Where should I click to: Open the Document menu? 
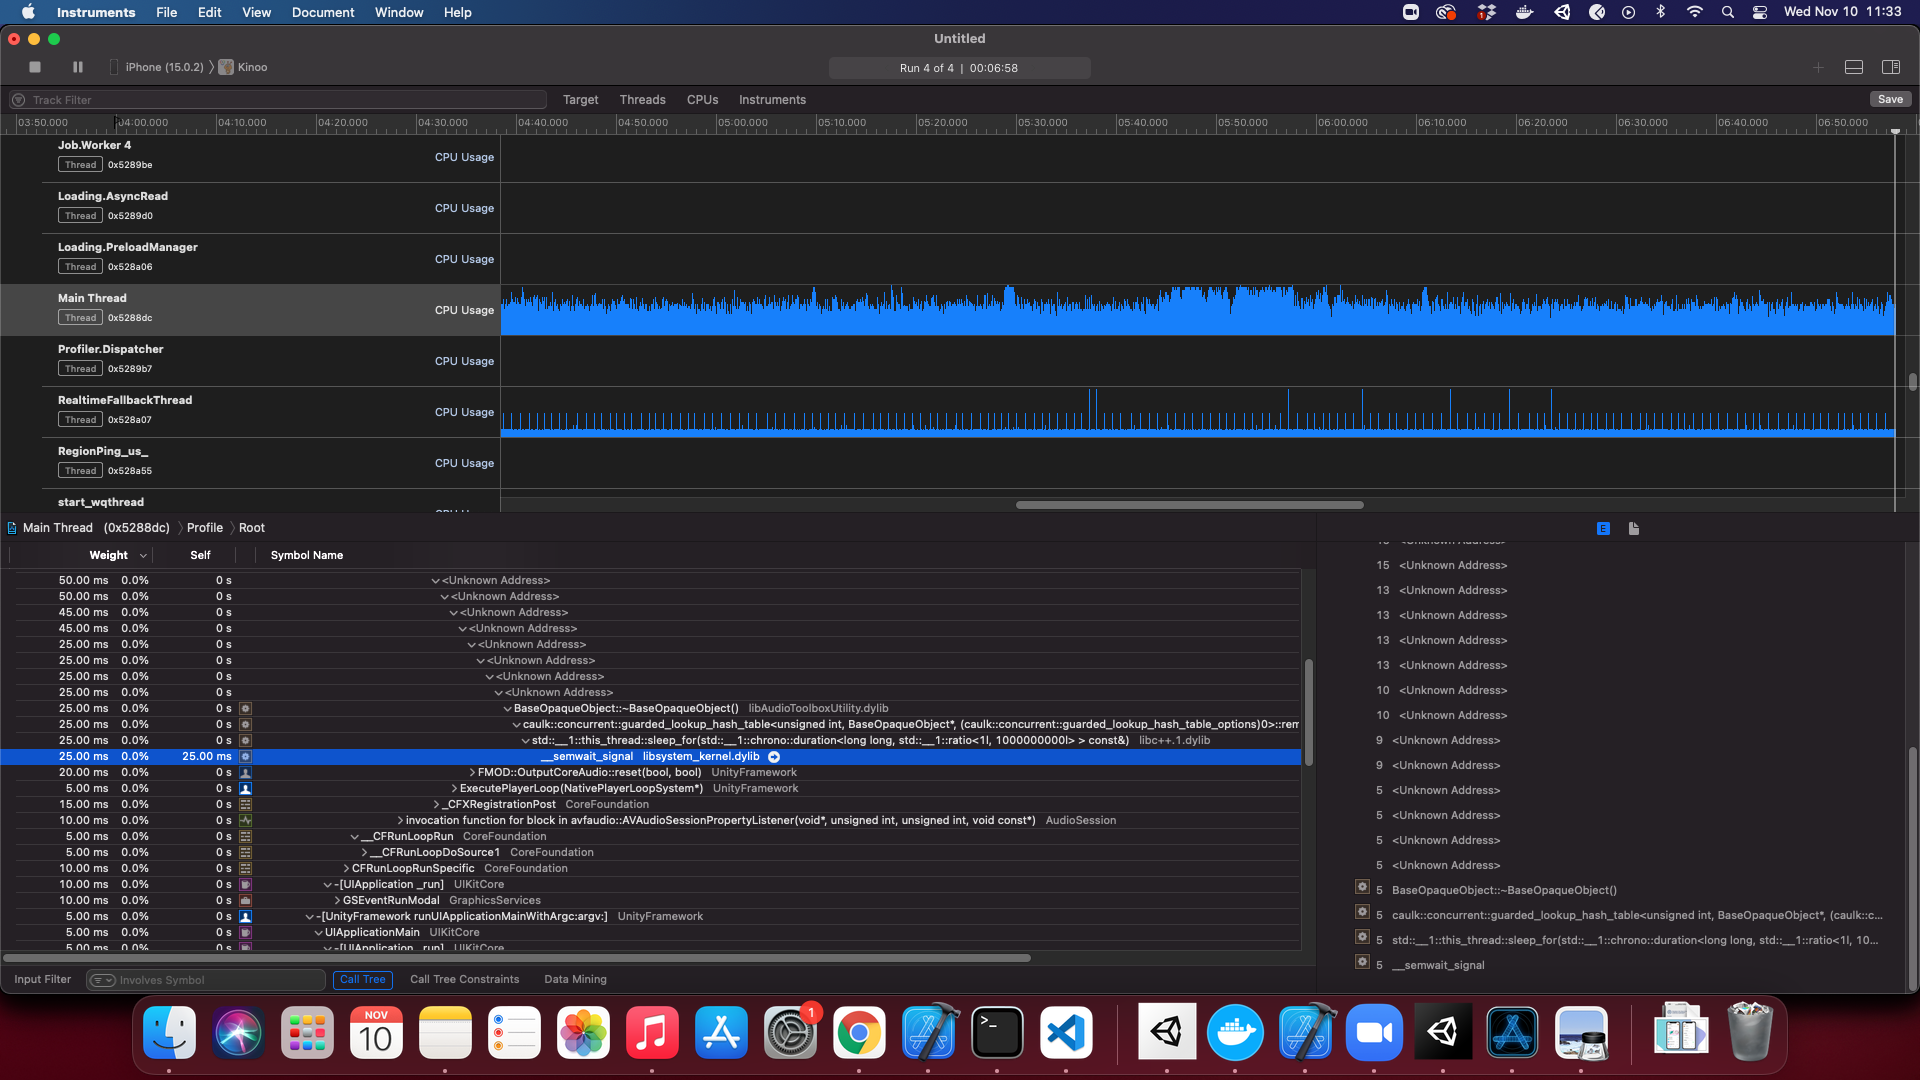(322, 12)
